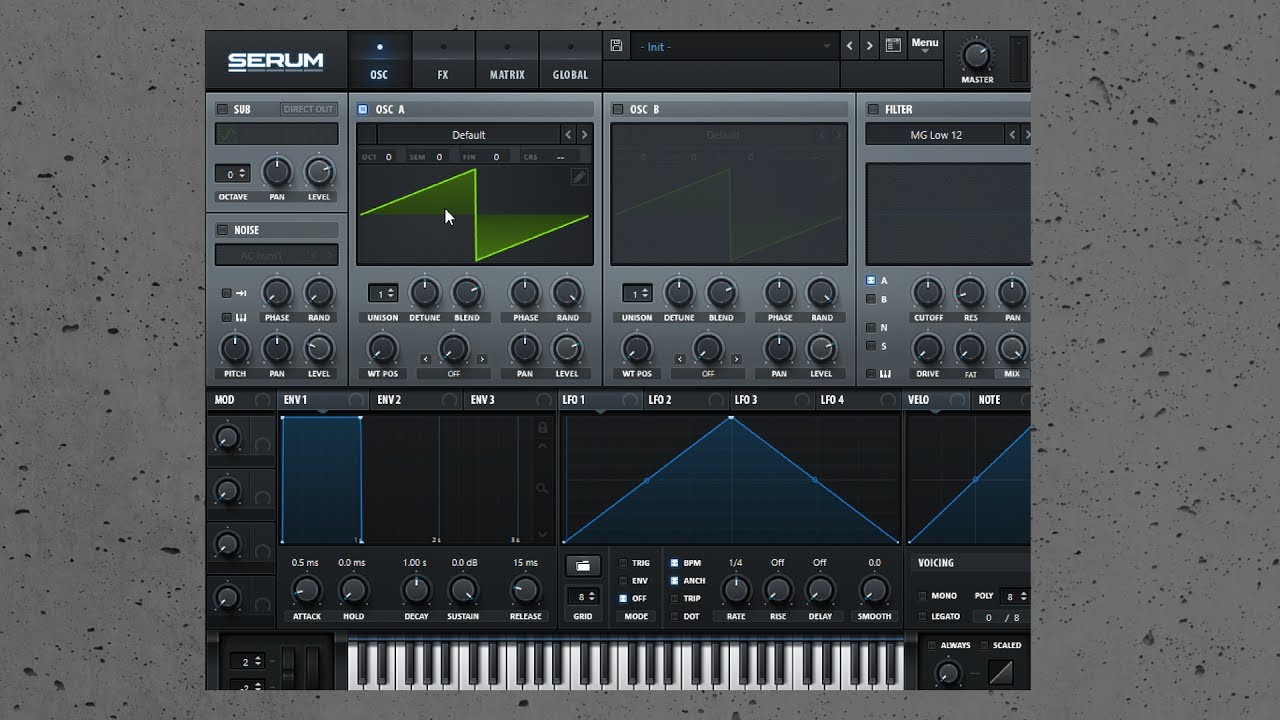Toggle LFO ANCH option

[x=674, y=581]
